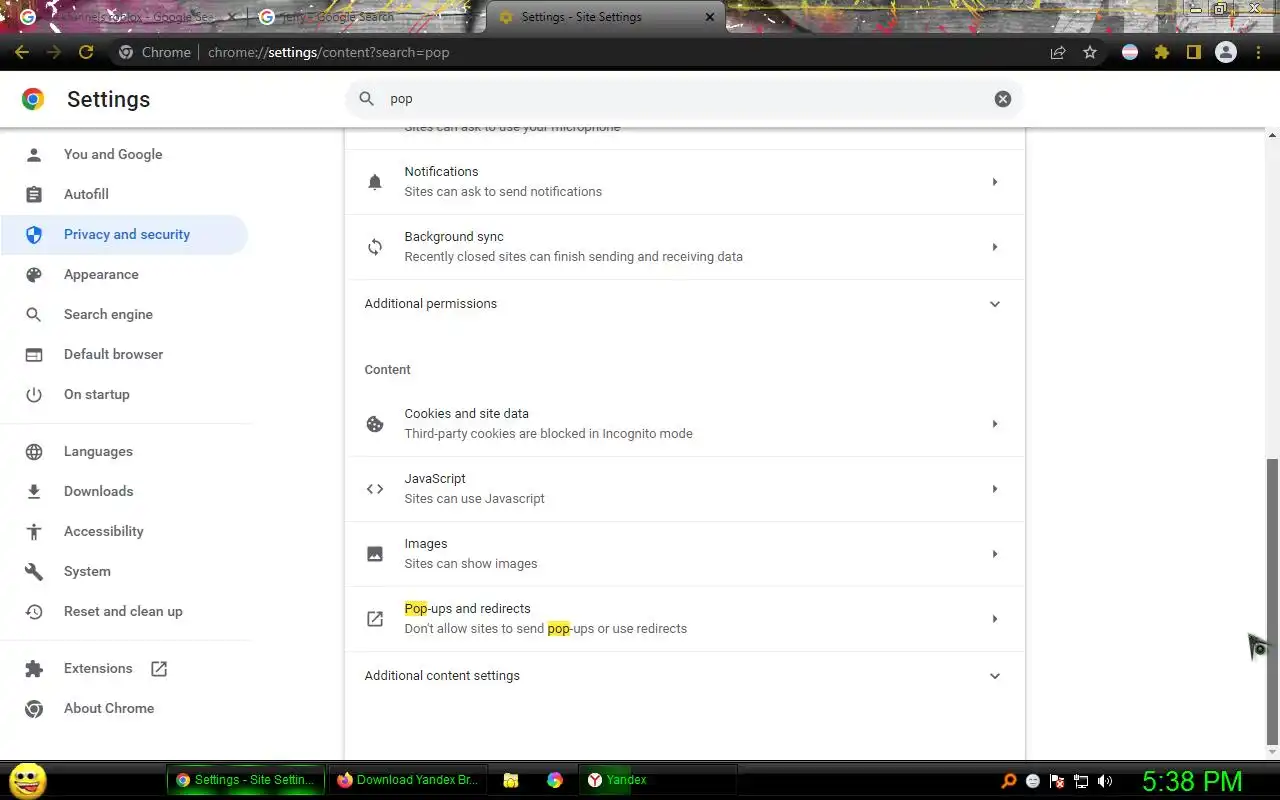Switch to the jerry - Google Search tab
The width and height of the screenshot is (1280, 800).
pos(365,17)
